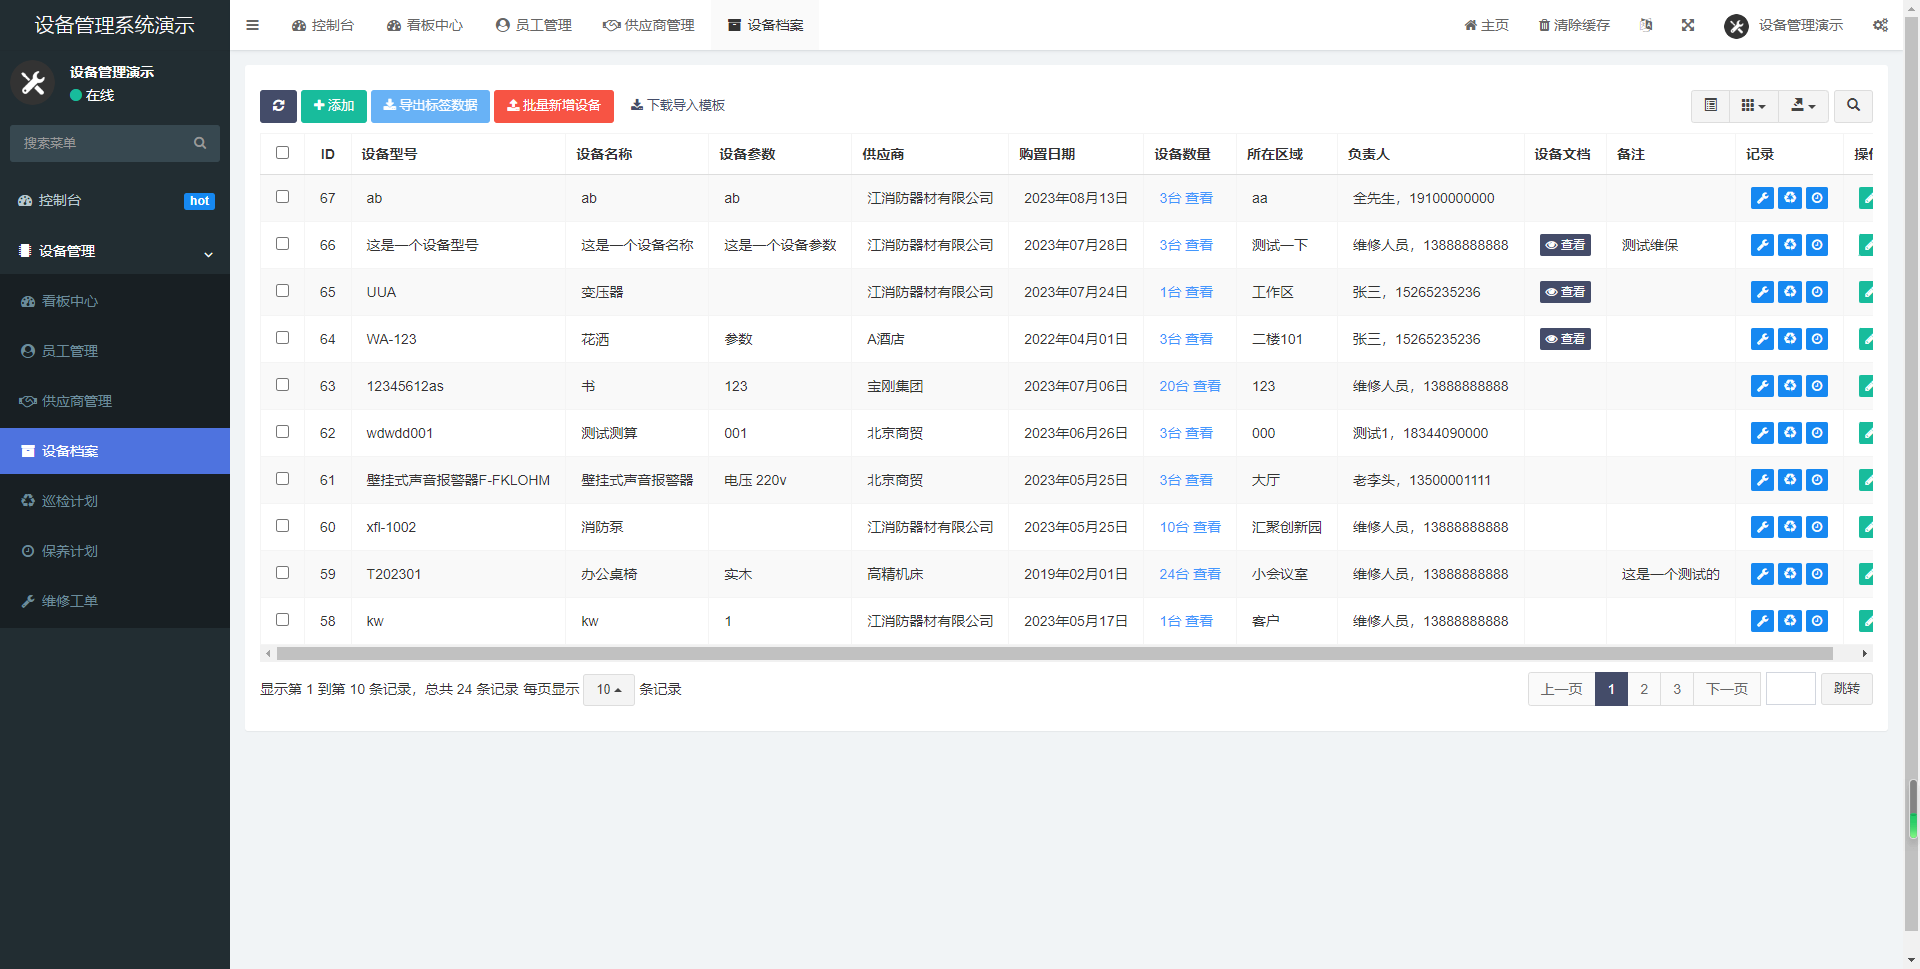1920x969 pixels.
Task: Collapse the 设备管理 sidebar menu
Action: coord(115,251)
